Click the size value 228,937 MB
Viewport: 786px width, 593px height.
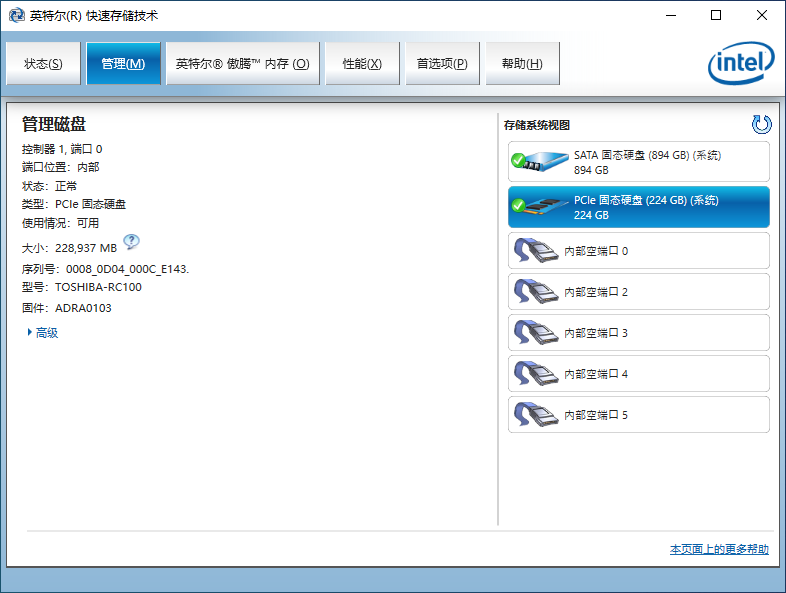pyautogui.click(x=86, y=248)
